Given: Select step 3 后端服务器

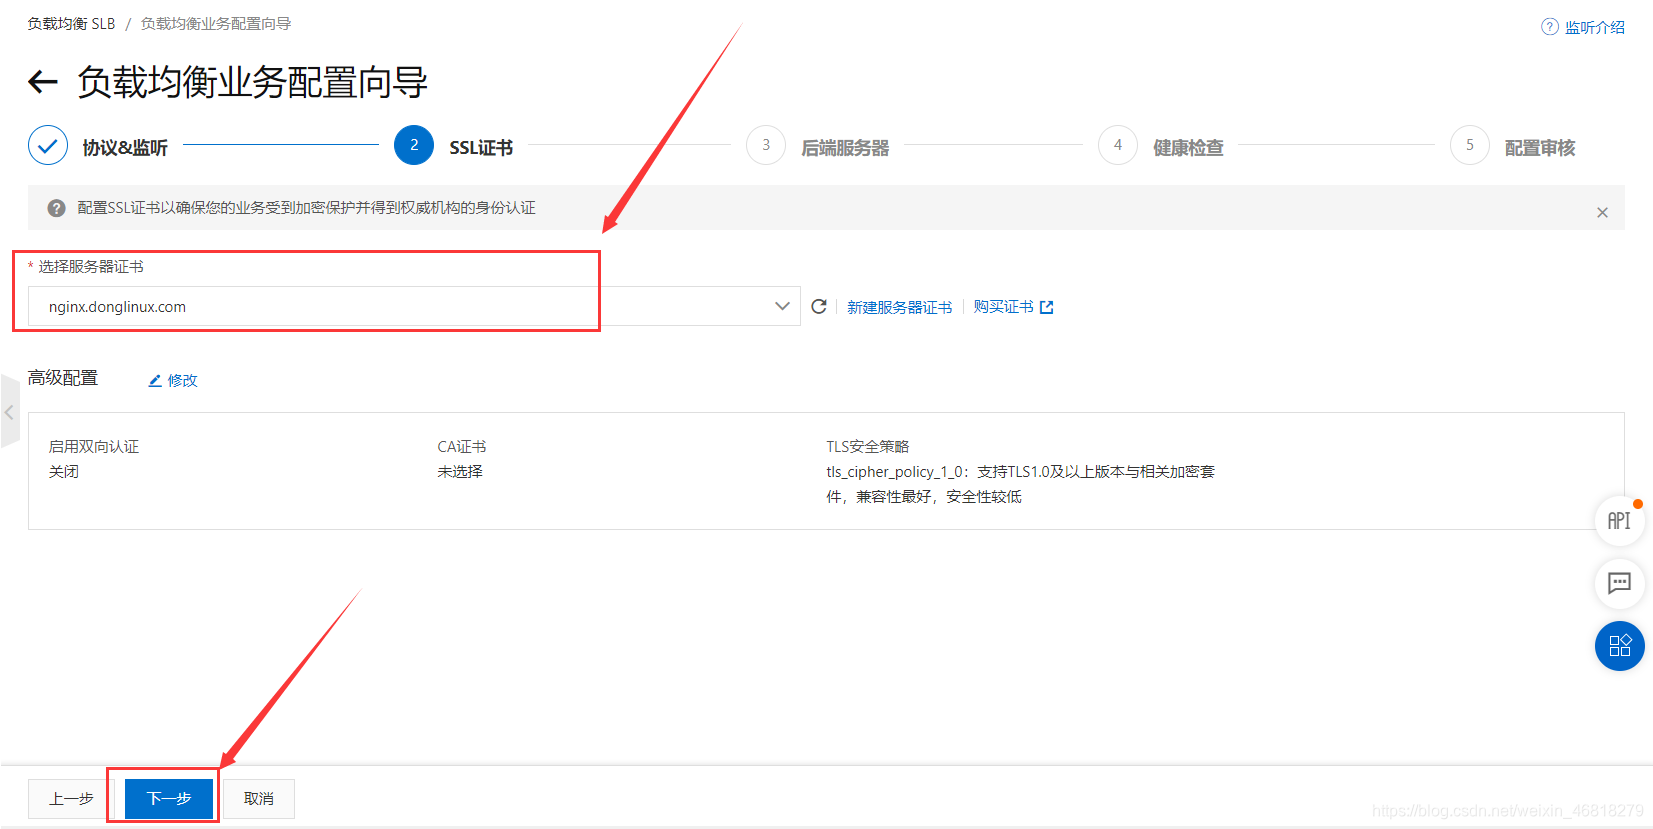Looking at the screenshot, I should [818, 146].
